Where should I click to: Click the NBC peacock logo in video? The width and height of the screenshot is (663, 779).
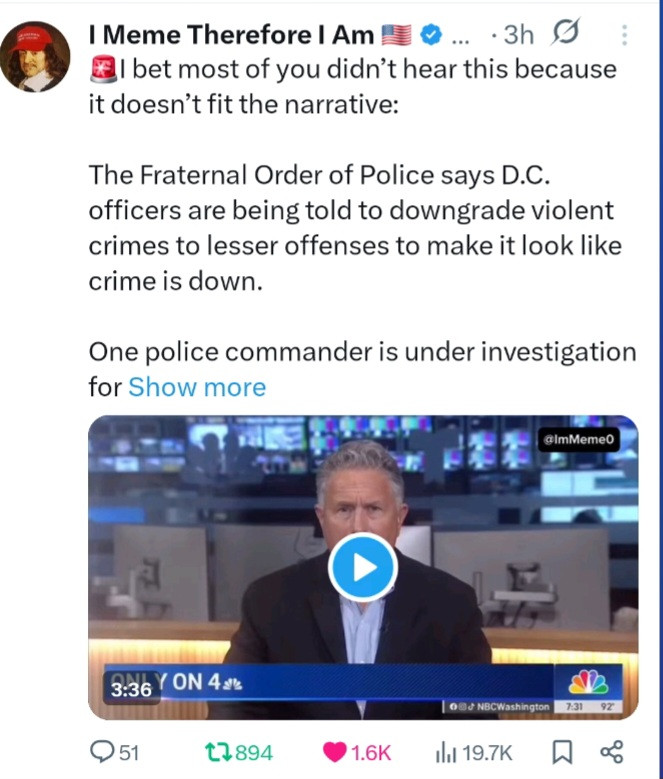click(x=587, y=683)
